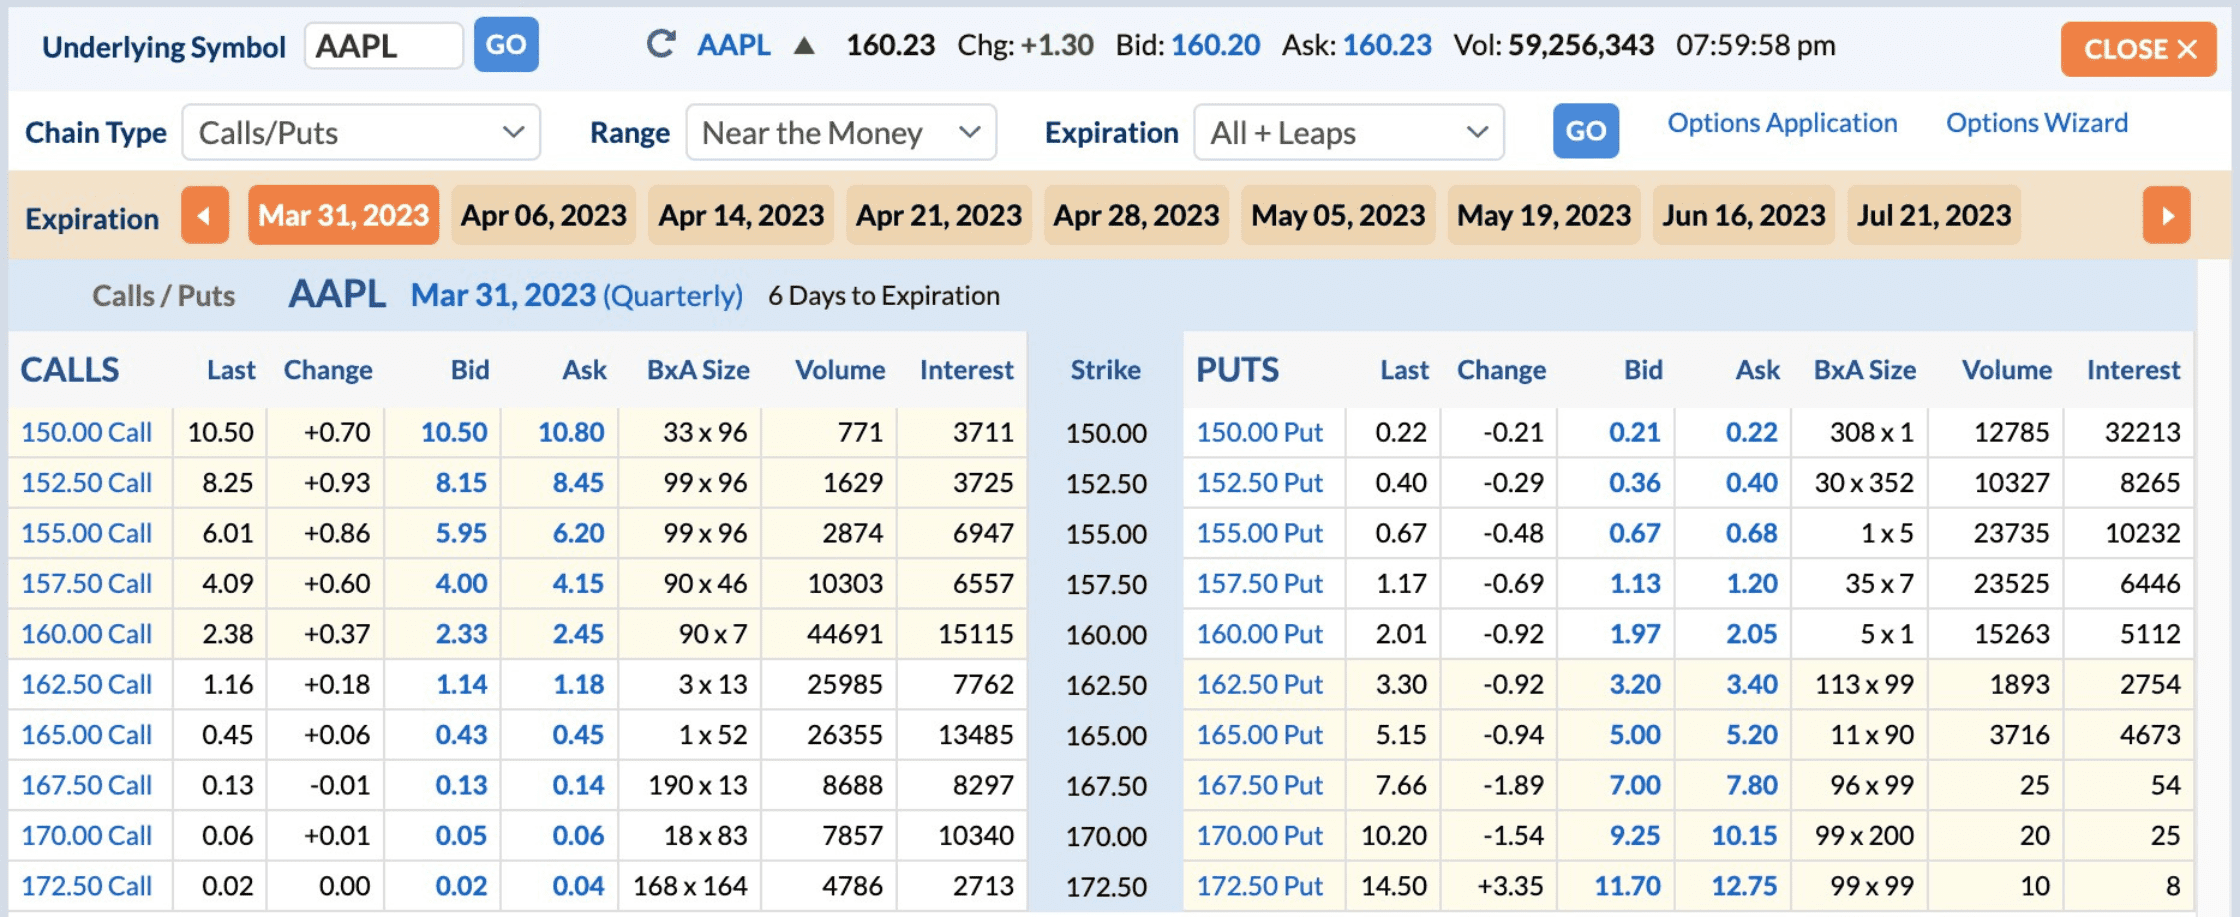Select the Apr 14, 2023 expiration tab
The width and height of the screenshot is (2240, 917).
pyautogui.click(x=741, y=215)
